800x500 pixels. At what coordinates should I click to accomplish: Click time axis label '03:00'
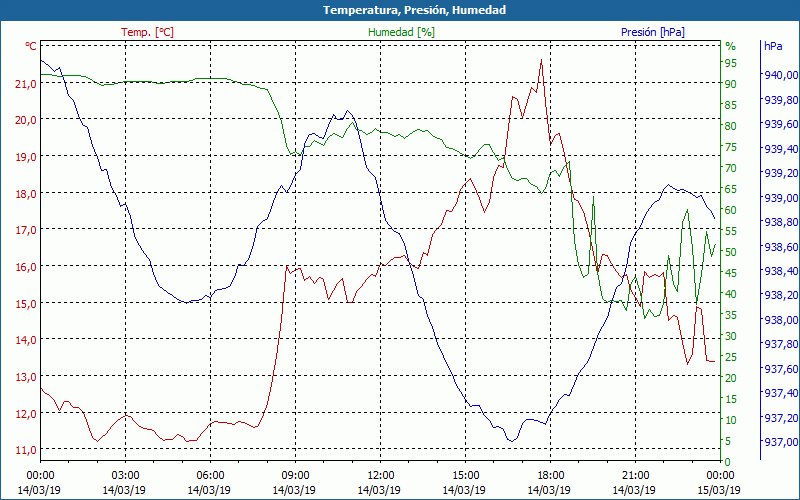125,476
